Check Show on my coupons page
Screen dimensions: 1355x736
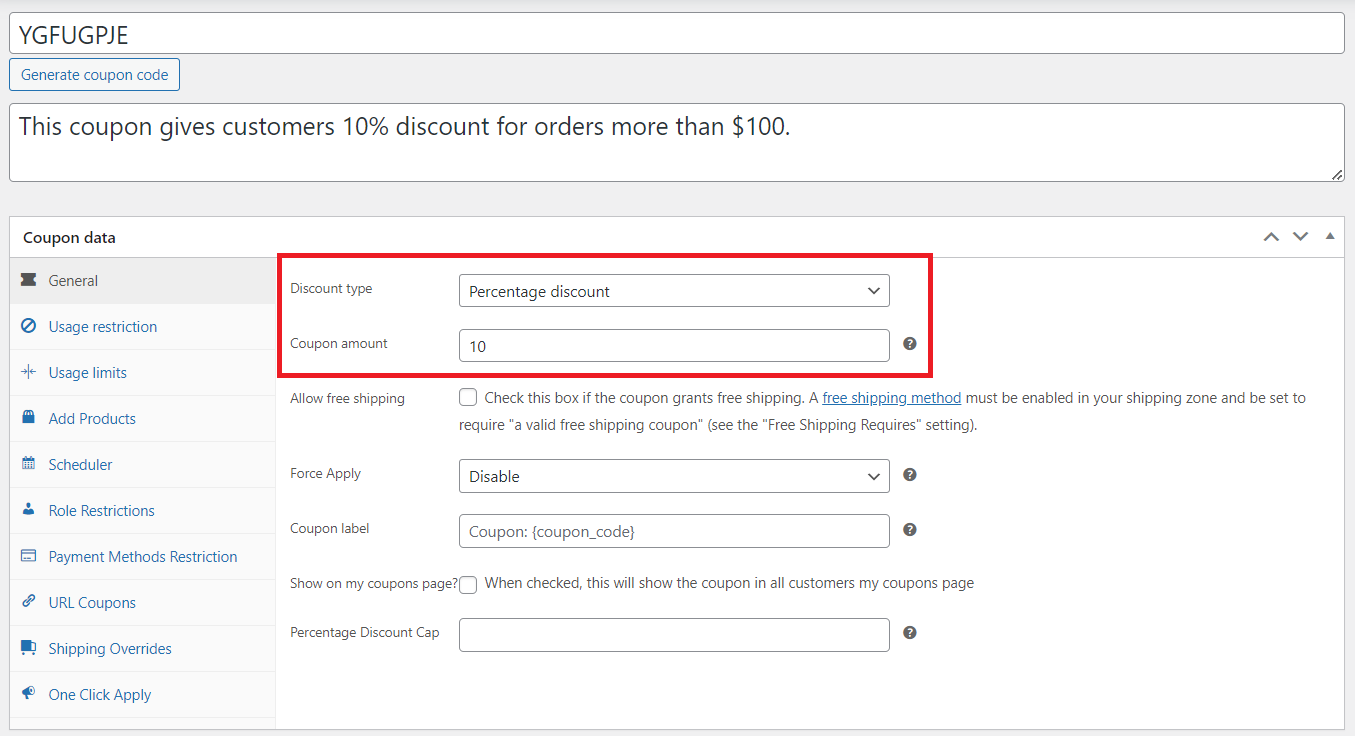pos(468,584)
